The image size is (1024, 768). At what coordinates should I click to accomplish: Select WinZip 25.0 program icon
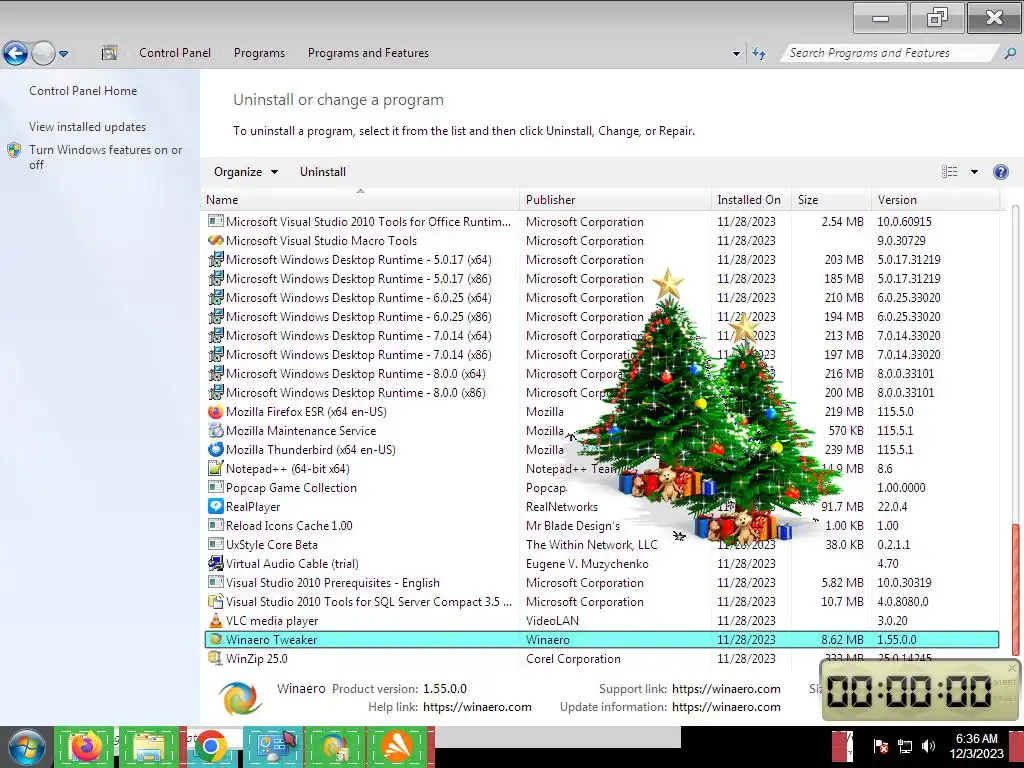coord(216,658)
